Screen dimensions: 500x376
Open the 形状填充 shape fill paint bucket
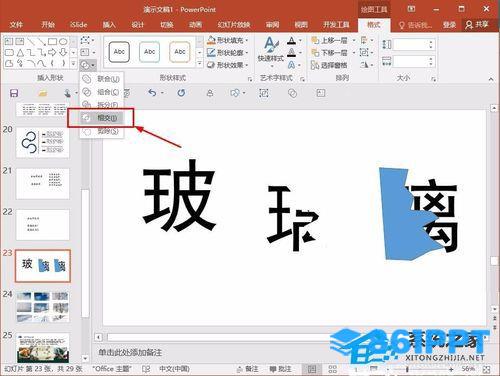[x=211, y=40]
